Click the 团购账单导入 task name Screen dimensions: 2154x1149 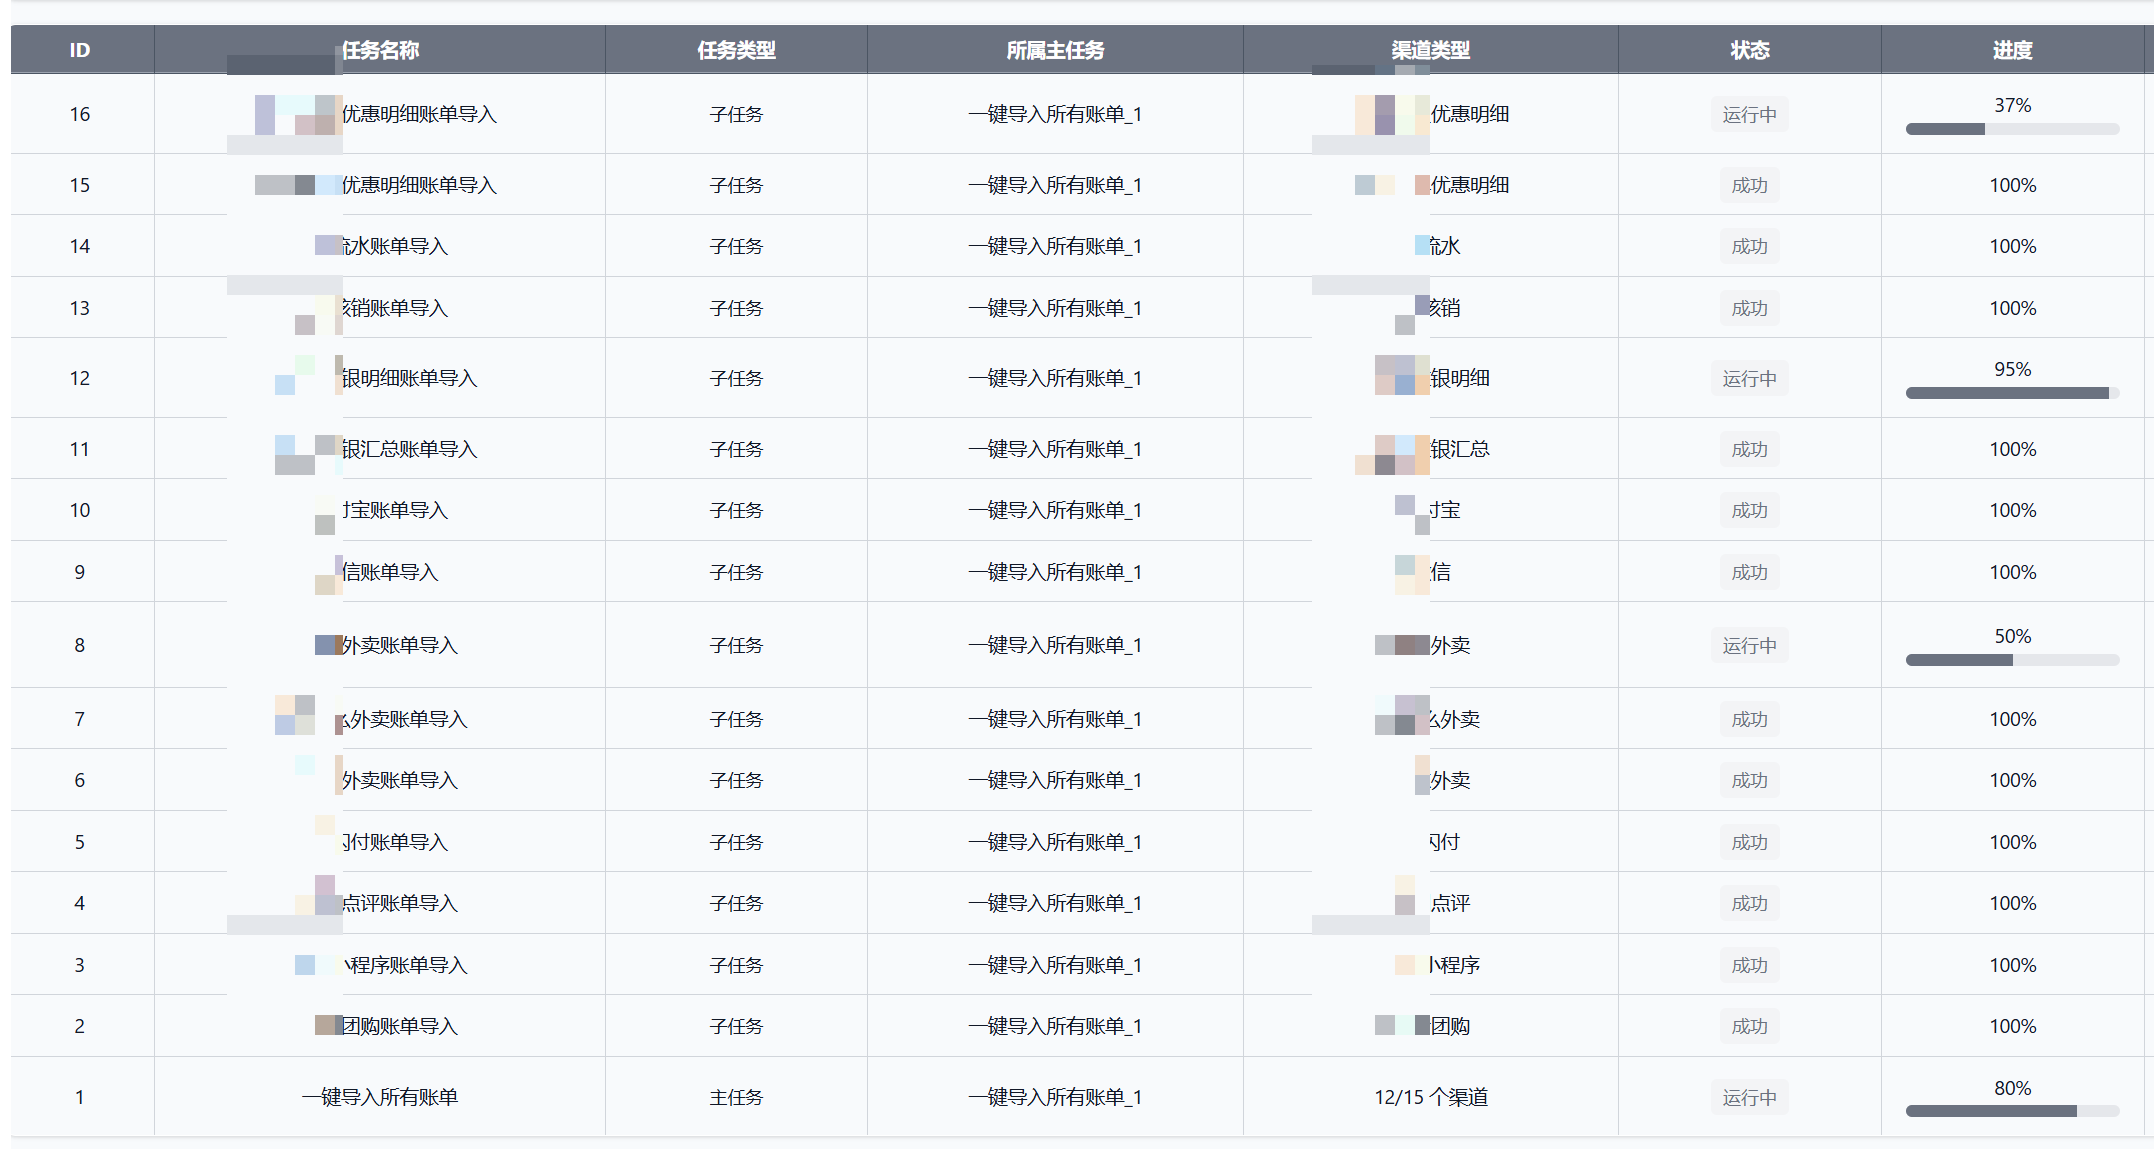pos(399,1027)
